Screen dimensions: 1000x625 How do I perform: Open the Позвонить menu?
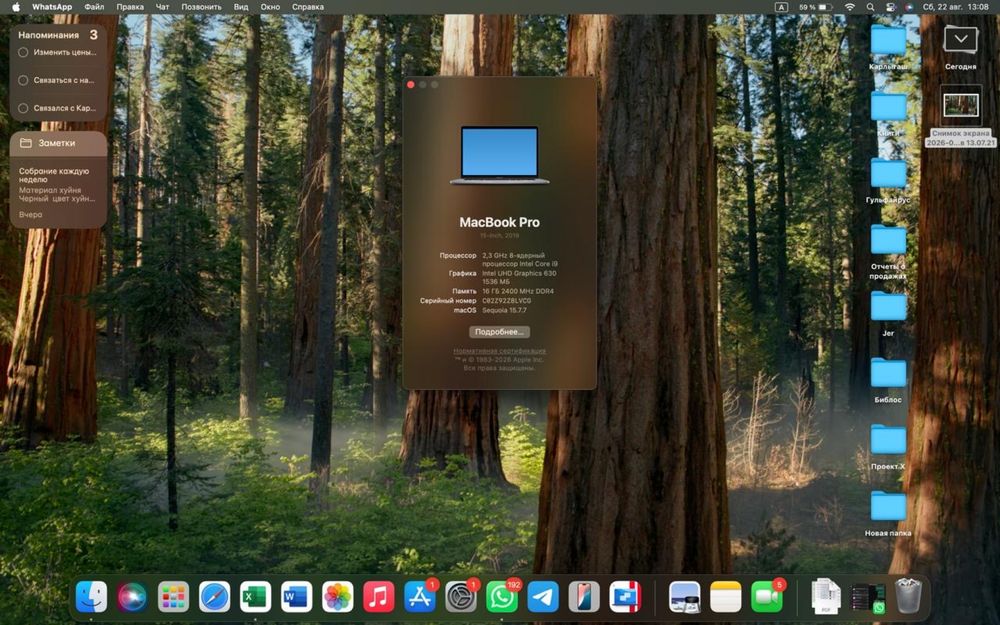(202, 7)
